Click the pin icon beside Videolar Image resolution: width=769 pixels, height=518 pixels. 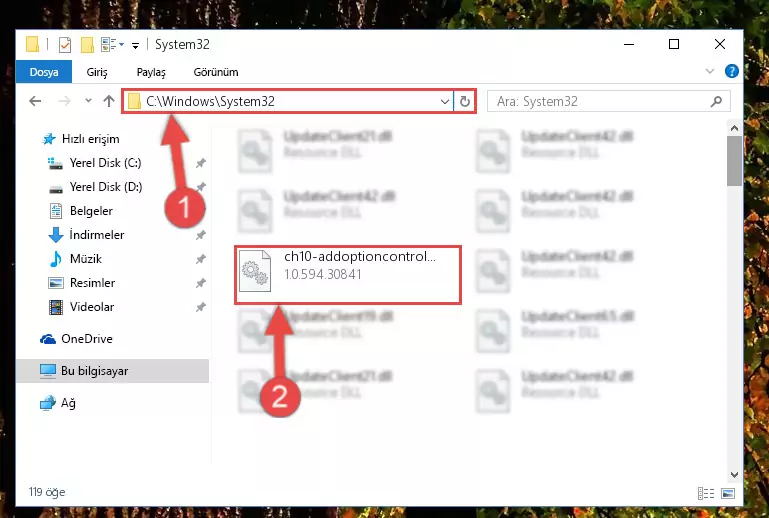[201, 308]
